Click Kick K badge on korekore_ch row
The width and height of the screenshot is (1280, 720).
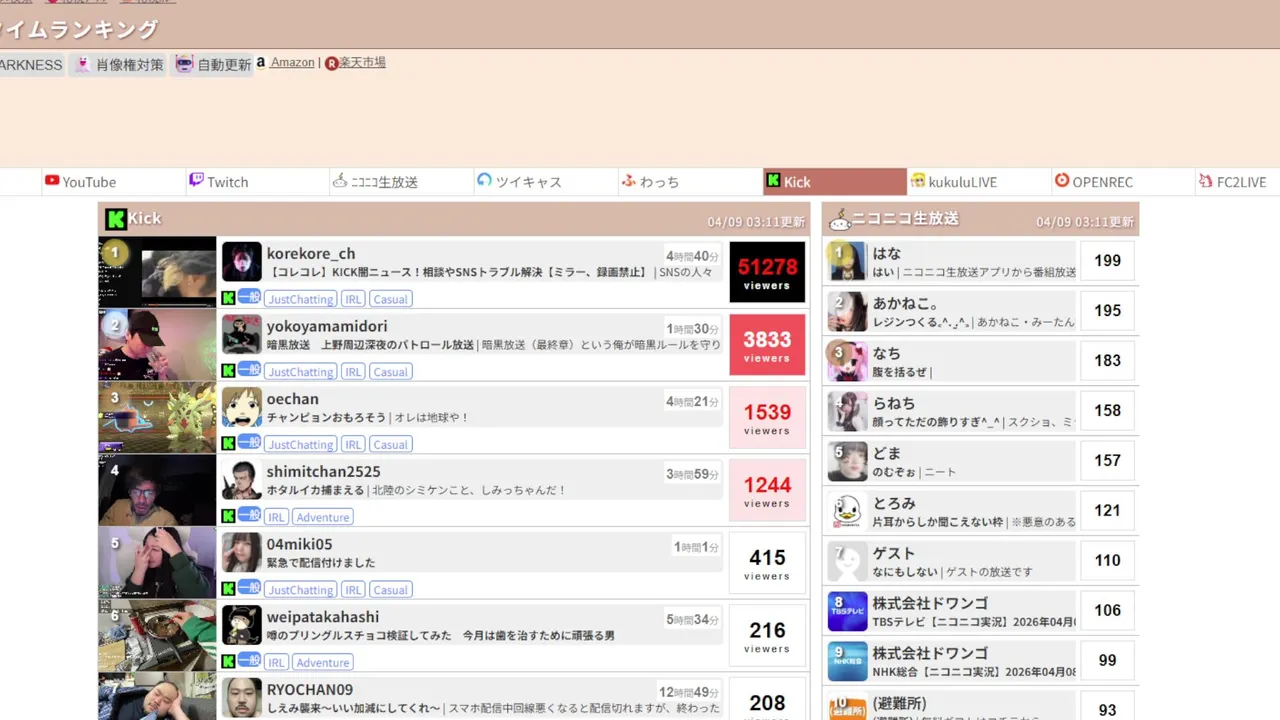point(228,299)
